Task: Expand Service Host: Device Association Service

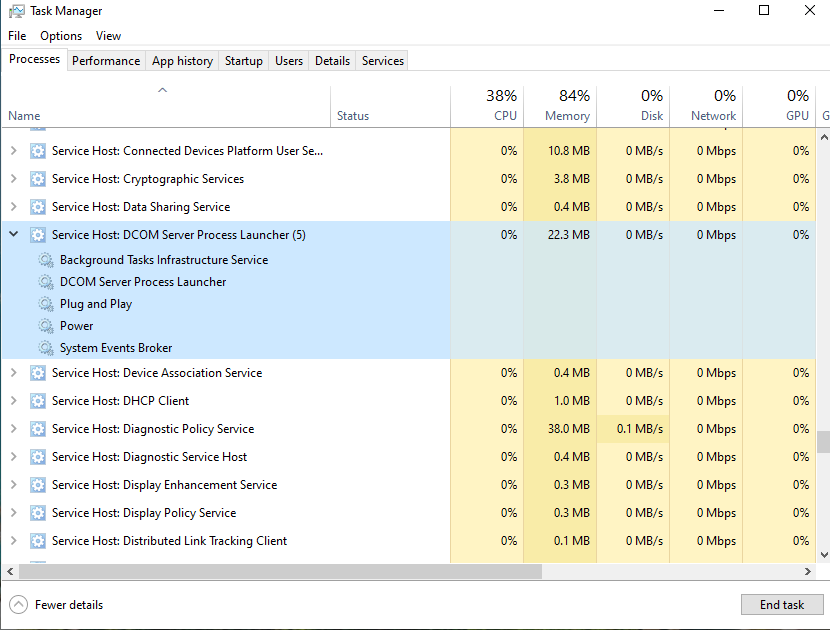Action: point(13,373)
